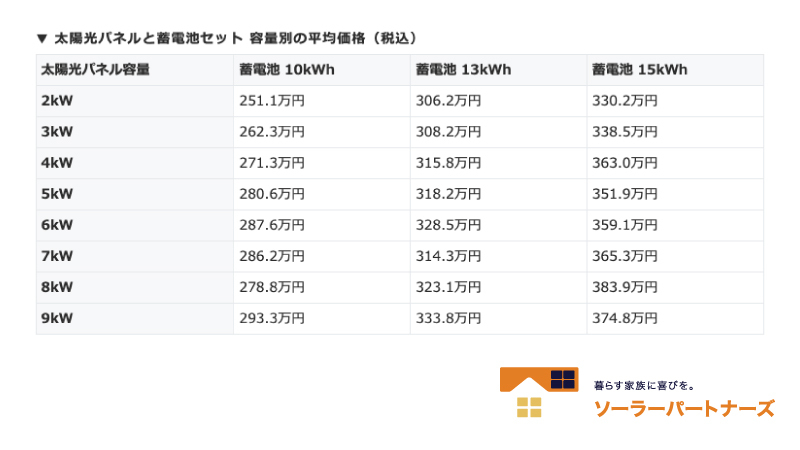Click the Solar Partners house logo icon

[x=539, y=392]
